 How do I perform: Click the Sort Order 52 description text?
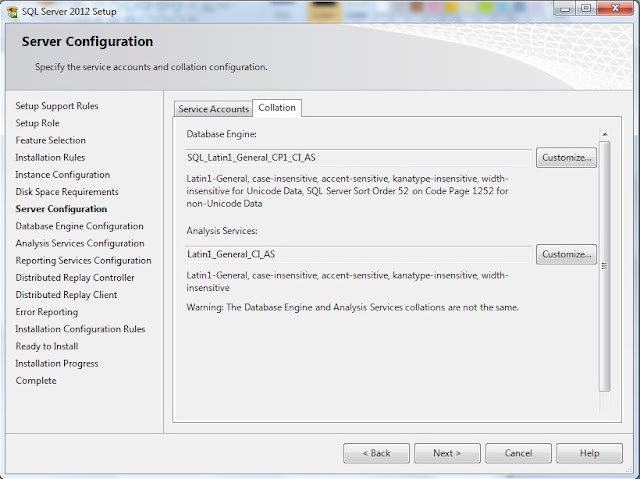pyautogui.click(x=347, y=191)
